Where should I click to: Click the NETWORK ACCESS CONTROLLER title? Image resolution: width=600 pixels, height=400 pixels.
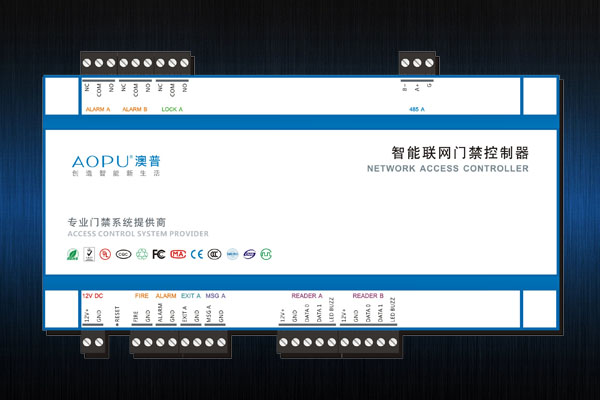click(x=448, y=168)
